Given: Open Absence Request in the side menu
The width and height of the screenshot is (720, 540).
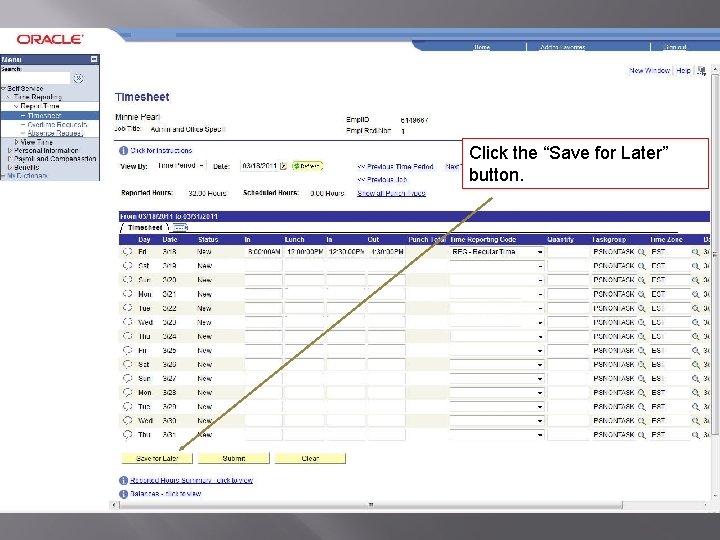Looking at the screenshot, I should 55,133.
